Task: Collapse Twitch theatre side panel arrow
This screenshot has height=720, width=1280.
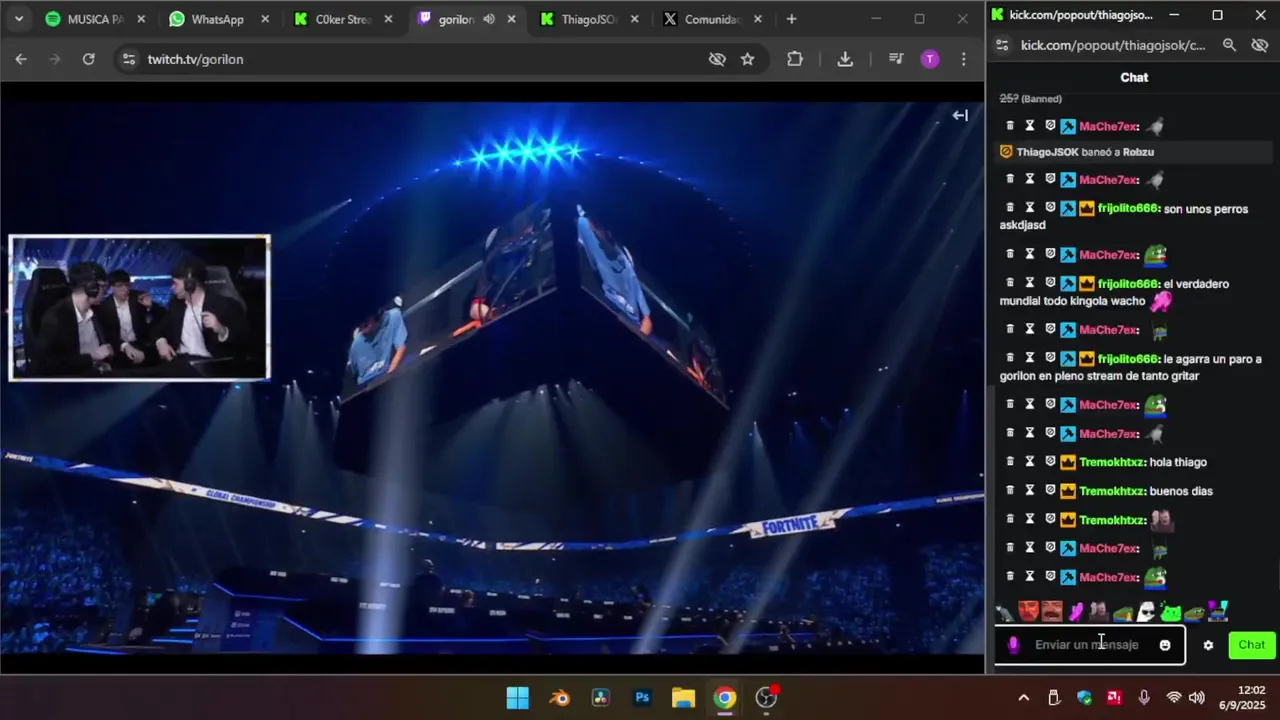Action: (x=960, y=115)
